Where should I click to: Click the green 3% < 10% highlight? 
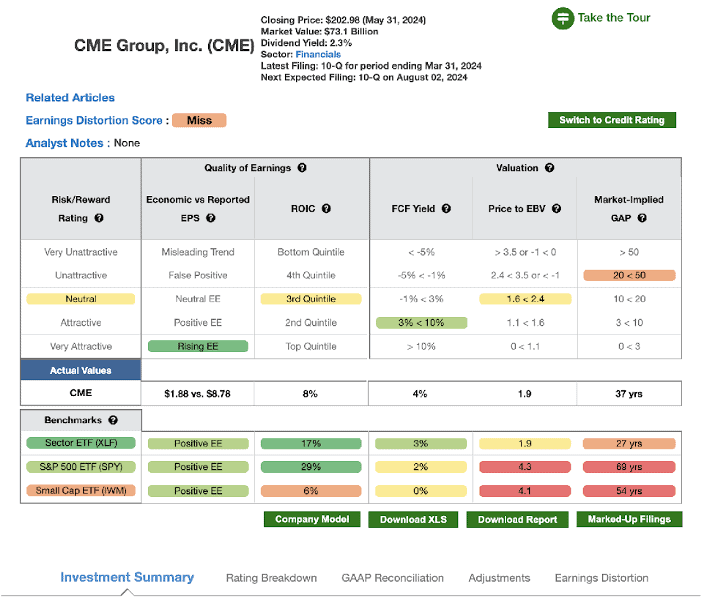coord(422,323)
